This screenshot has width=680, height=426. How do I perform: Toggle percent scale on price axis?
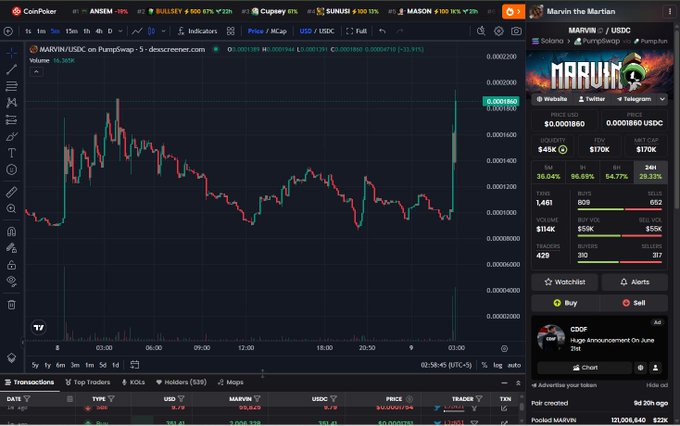pos(484,365)
